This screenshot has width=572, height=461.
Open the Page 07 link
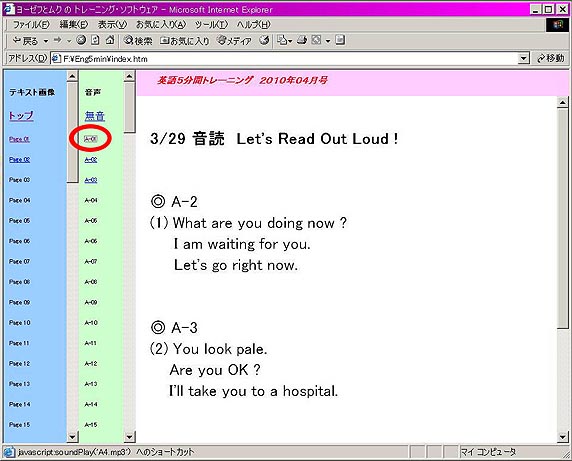(20, 262)
